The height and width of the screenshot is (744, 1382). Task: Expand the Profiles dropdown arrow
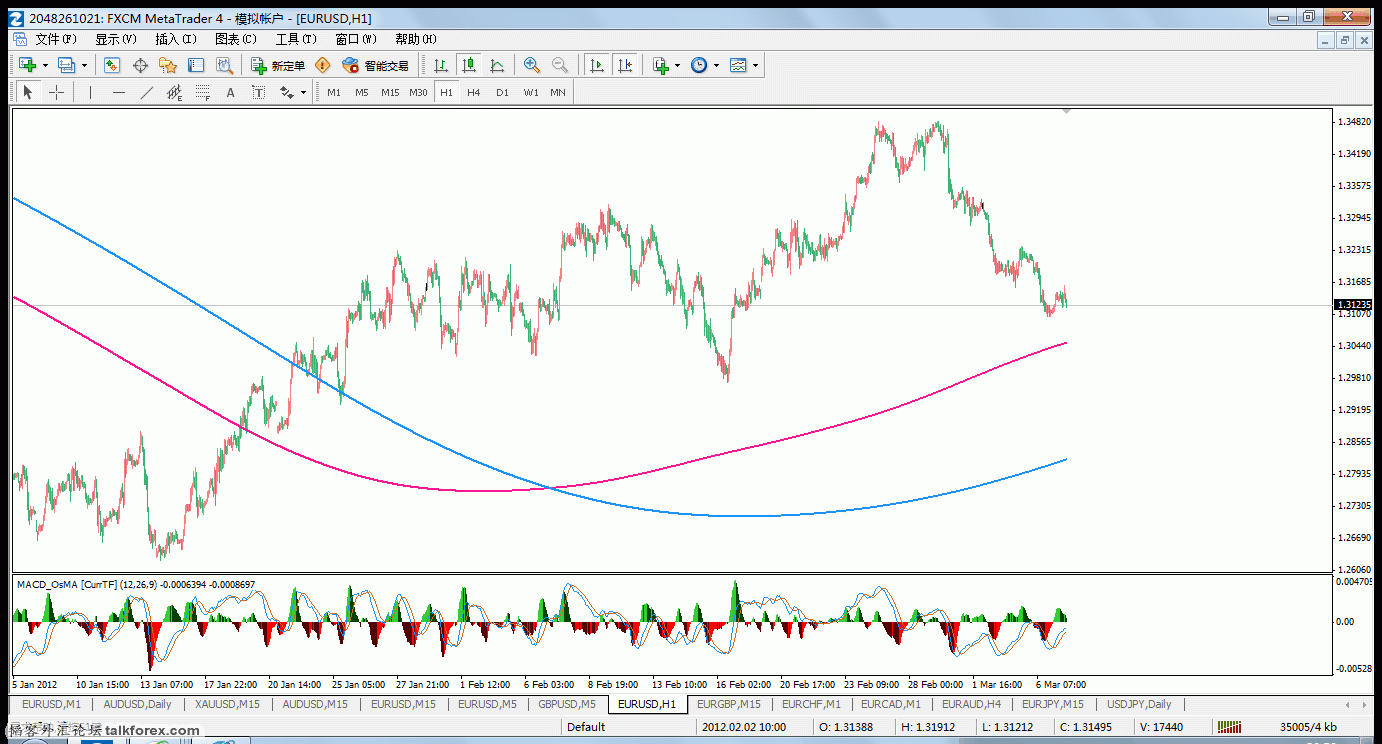(x=84, y=66)
